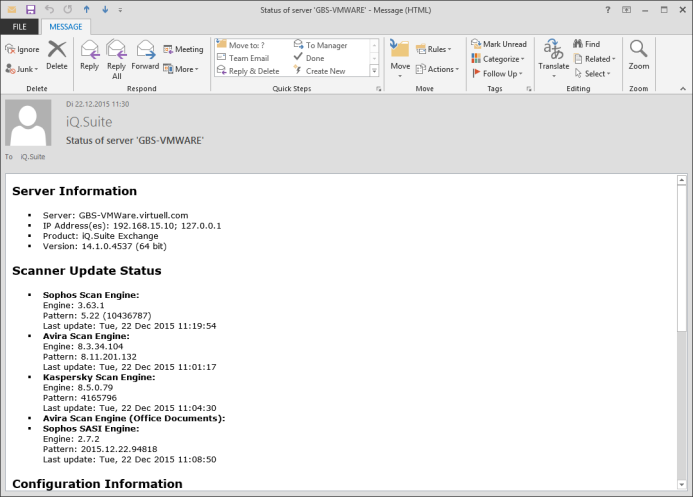Select the MESSAGE ribbon tab
Screen dimensions: 693x497
click(66, 27)
